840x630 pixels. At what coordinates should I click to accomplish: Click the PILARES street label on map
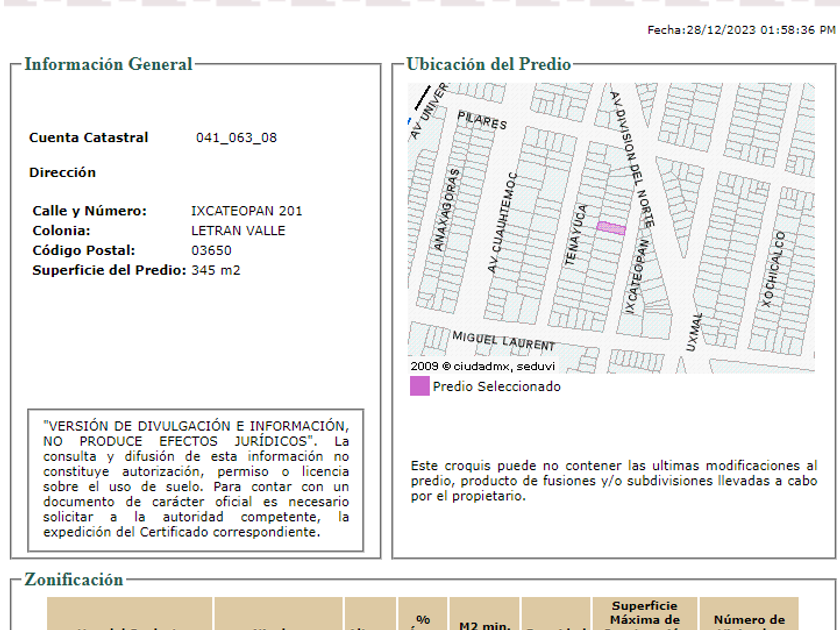tap(482, 121)
